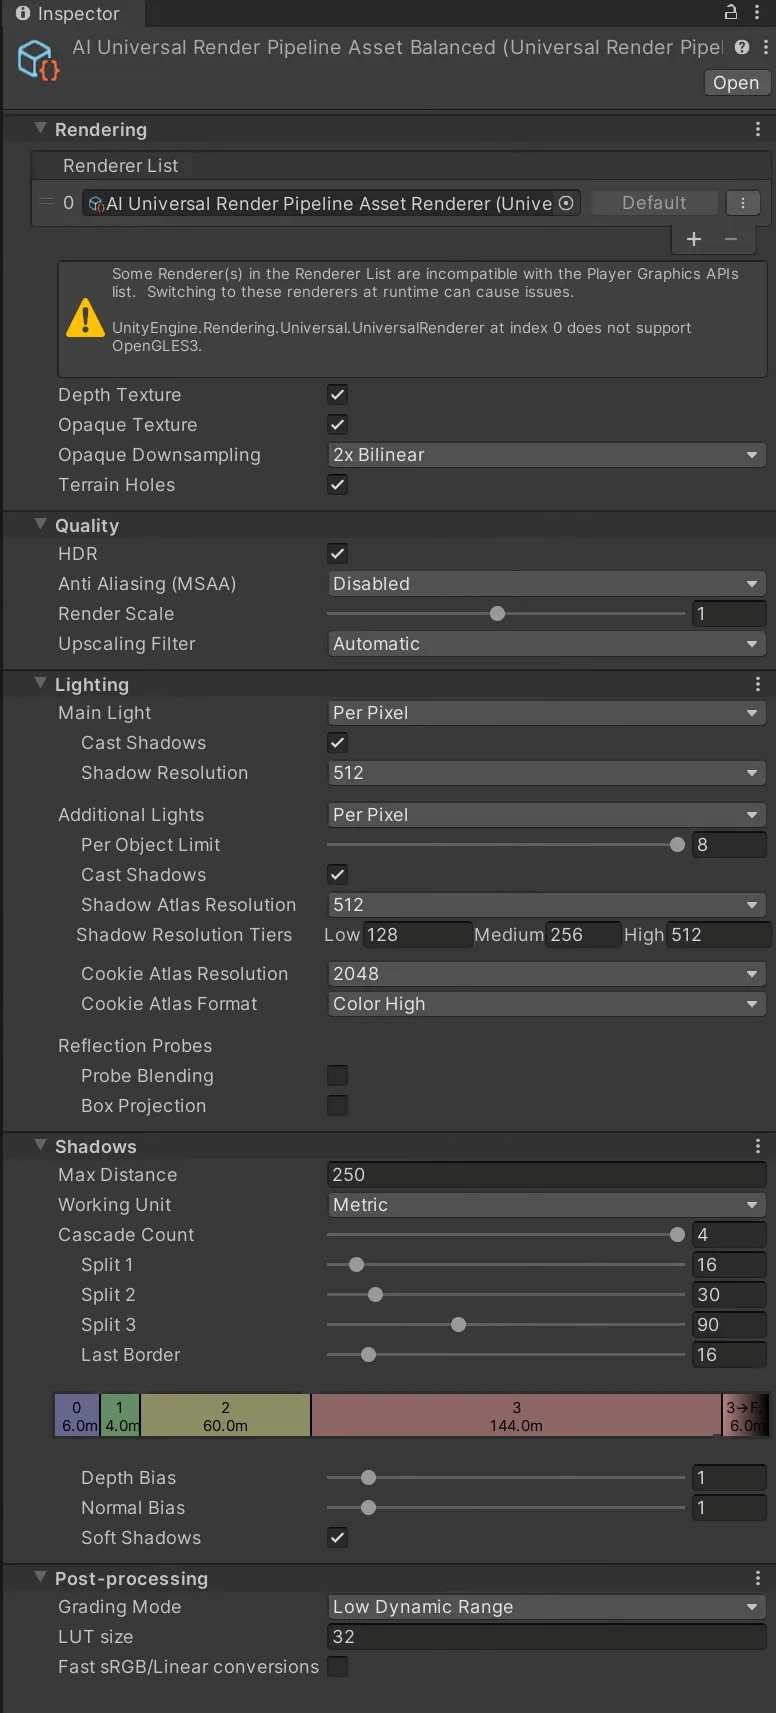Viewport: 776px width, 1713px height.
Task: Click the Render Scale slider
Action: click(x=506, y=614)
